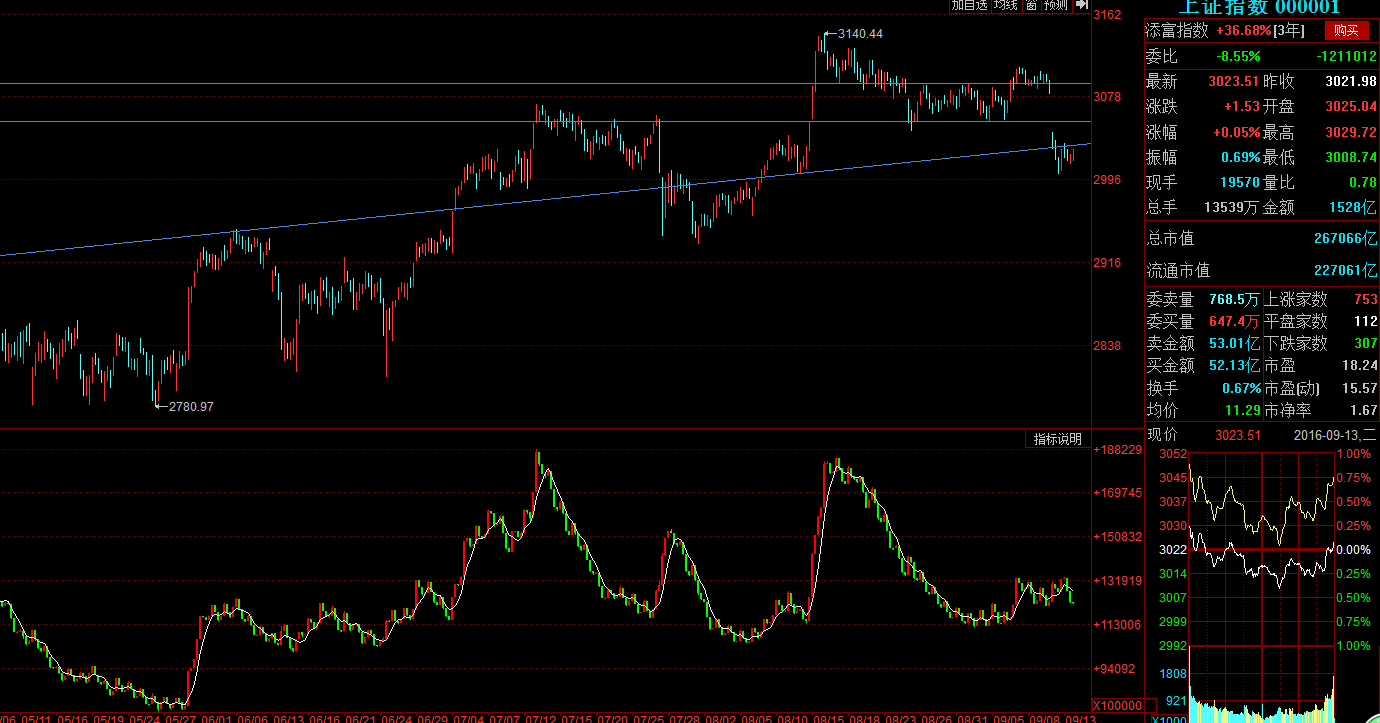Click the 换手 value 0.67%

[1241, 388]
